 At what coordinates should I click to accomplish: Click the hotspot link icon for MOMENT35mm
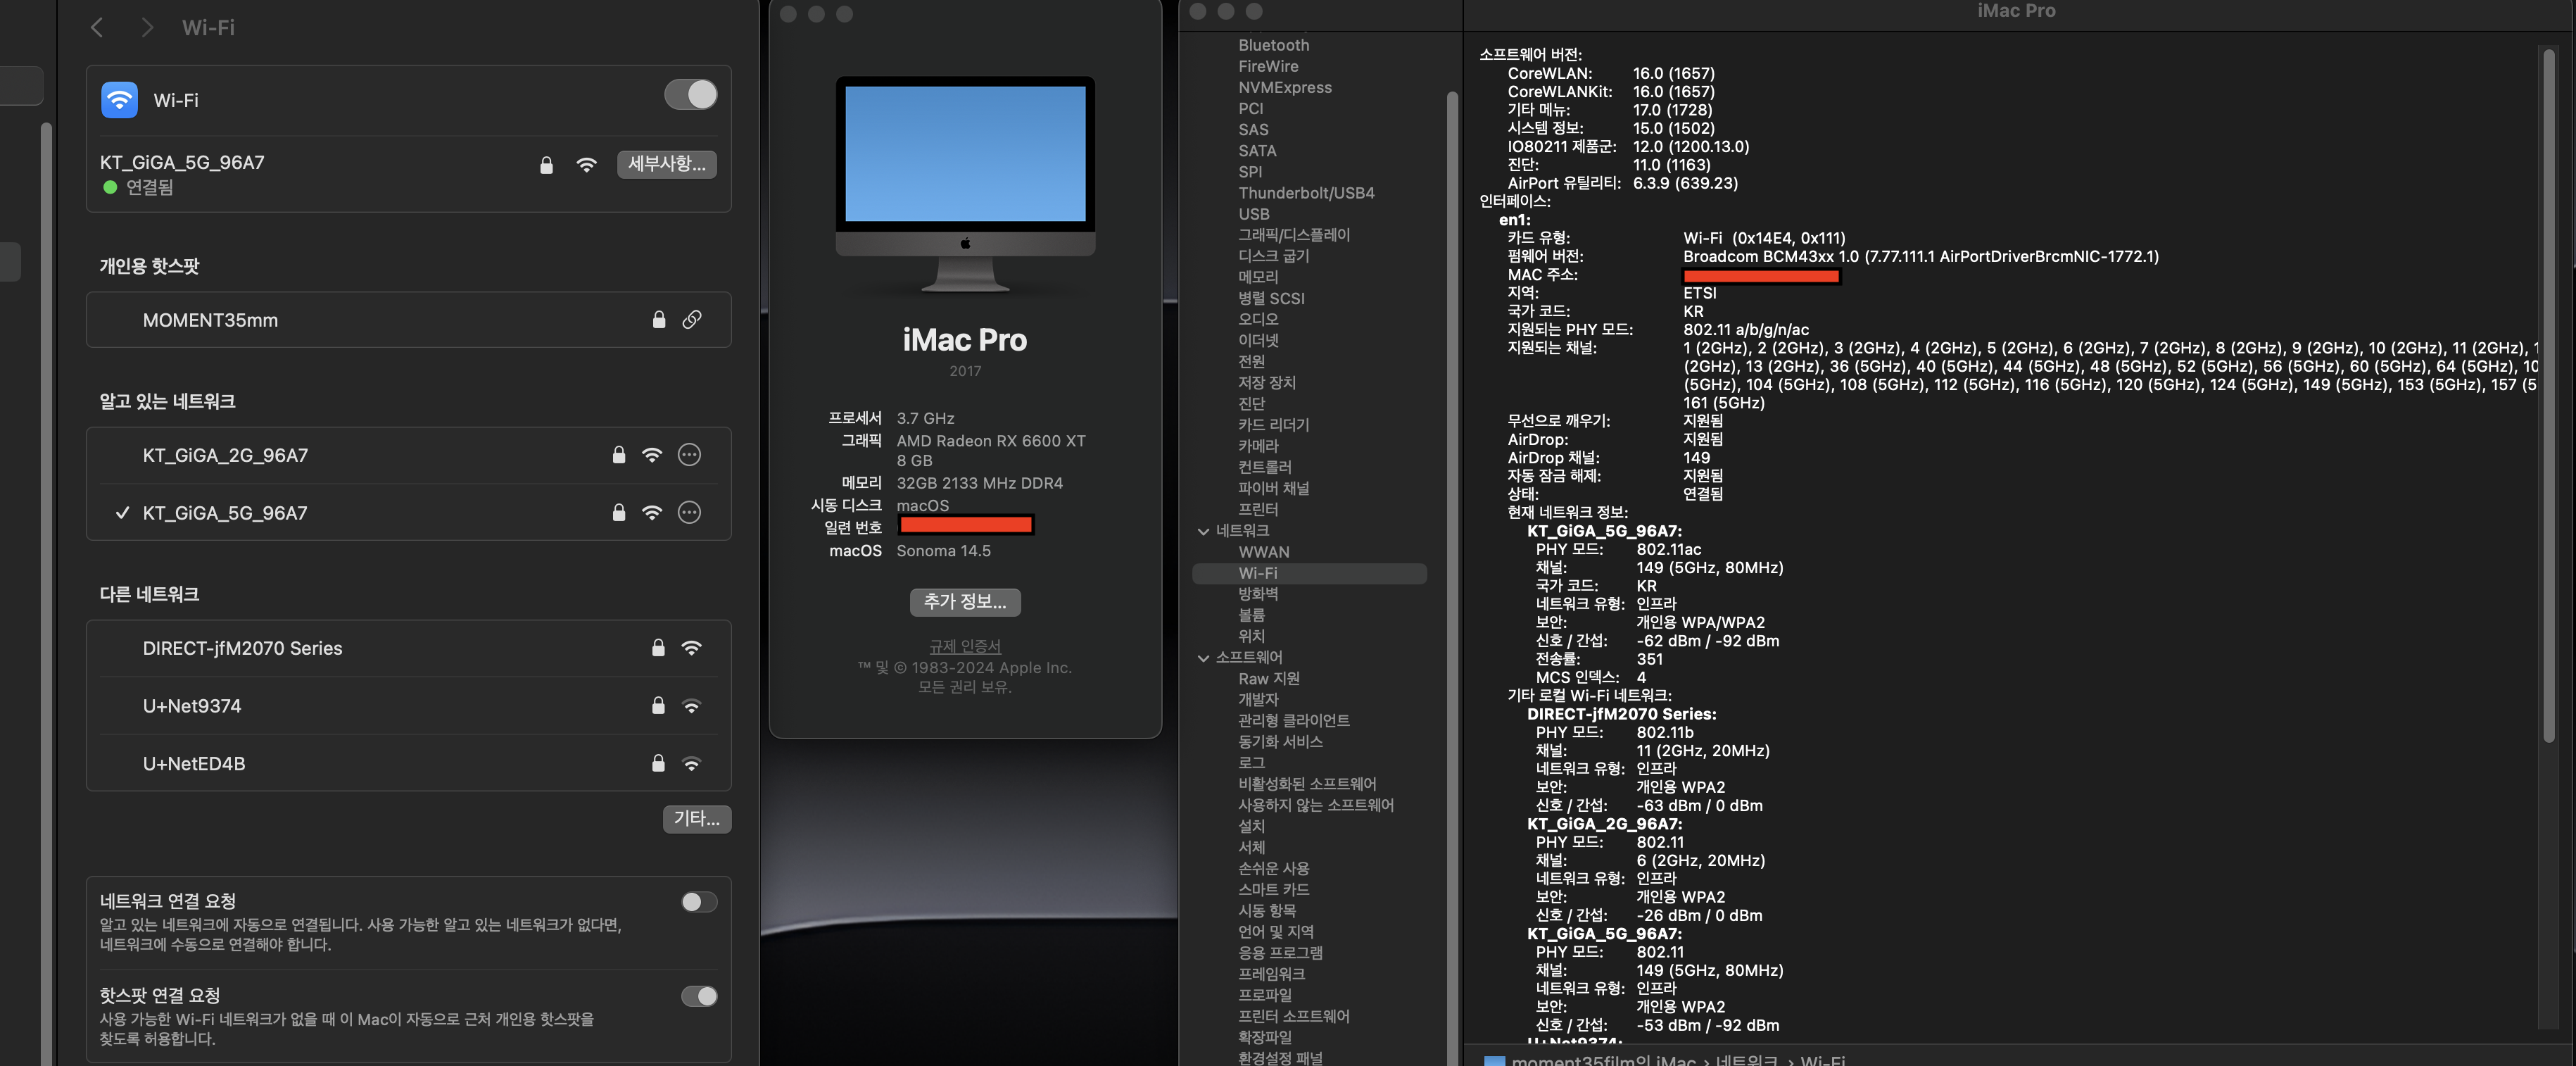(x=692, y=319)
